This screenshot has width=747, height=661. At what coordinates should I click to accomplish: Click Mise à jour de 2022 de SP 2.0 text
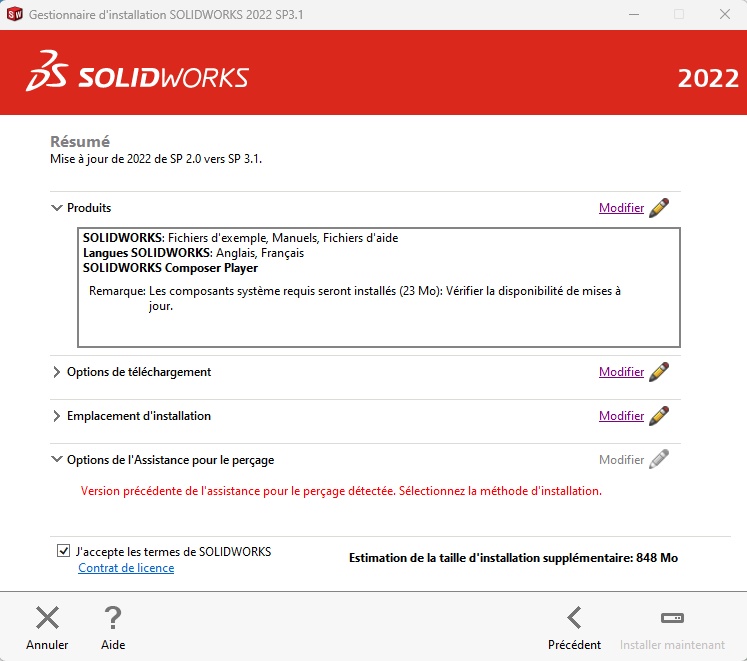[x=156, y=159]
